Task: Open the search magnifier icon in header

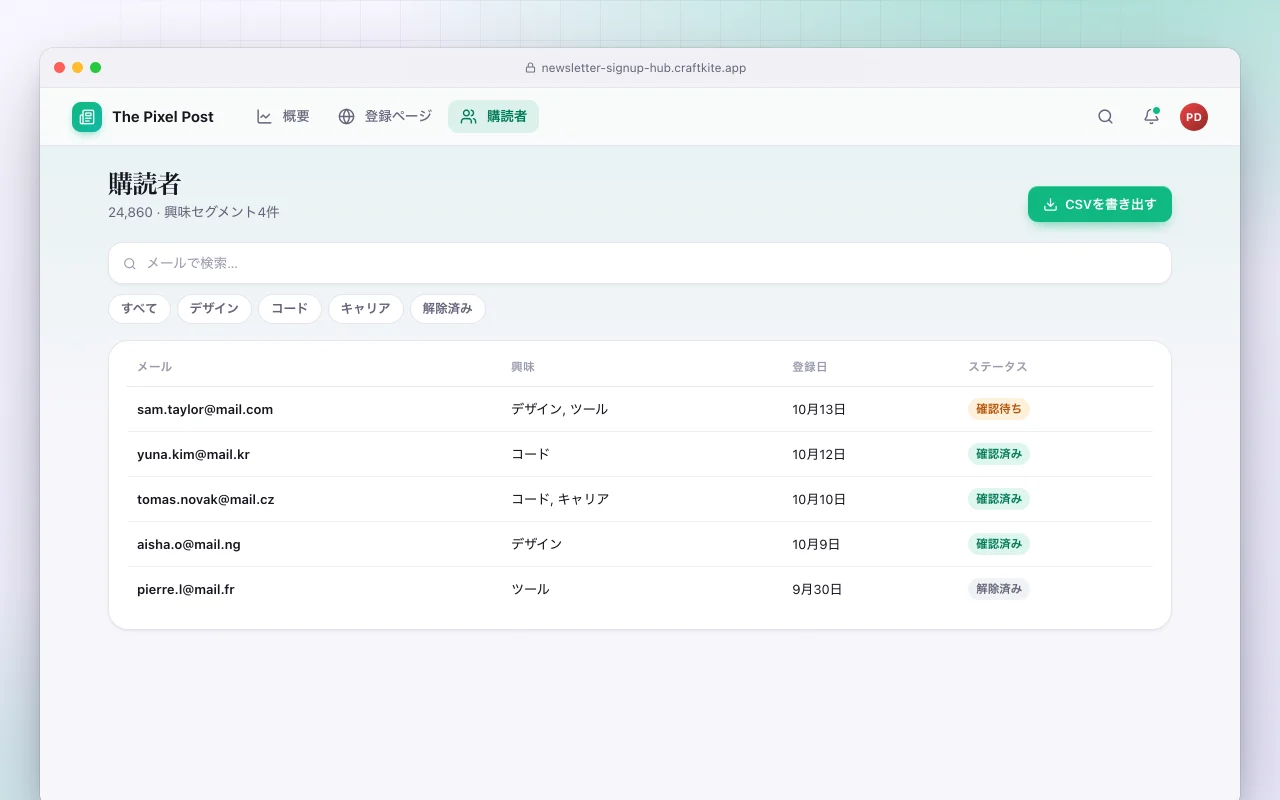Action: [x=1105, y=117]
